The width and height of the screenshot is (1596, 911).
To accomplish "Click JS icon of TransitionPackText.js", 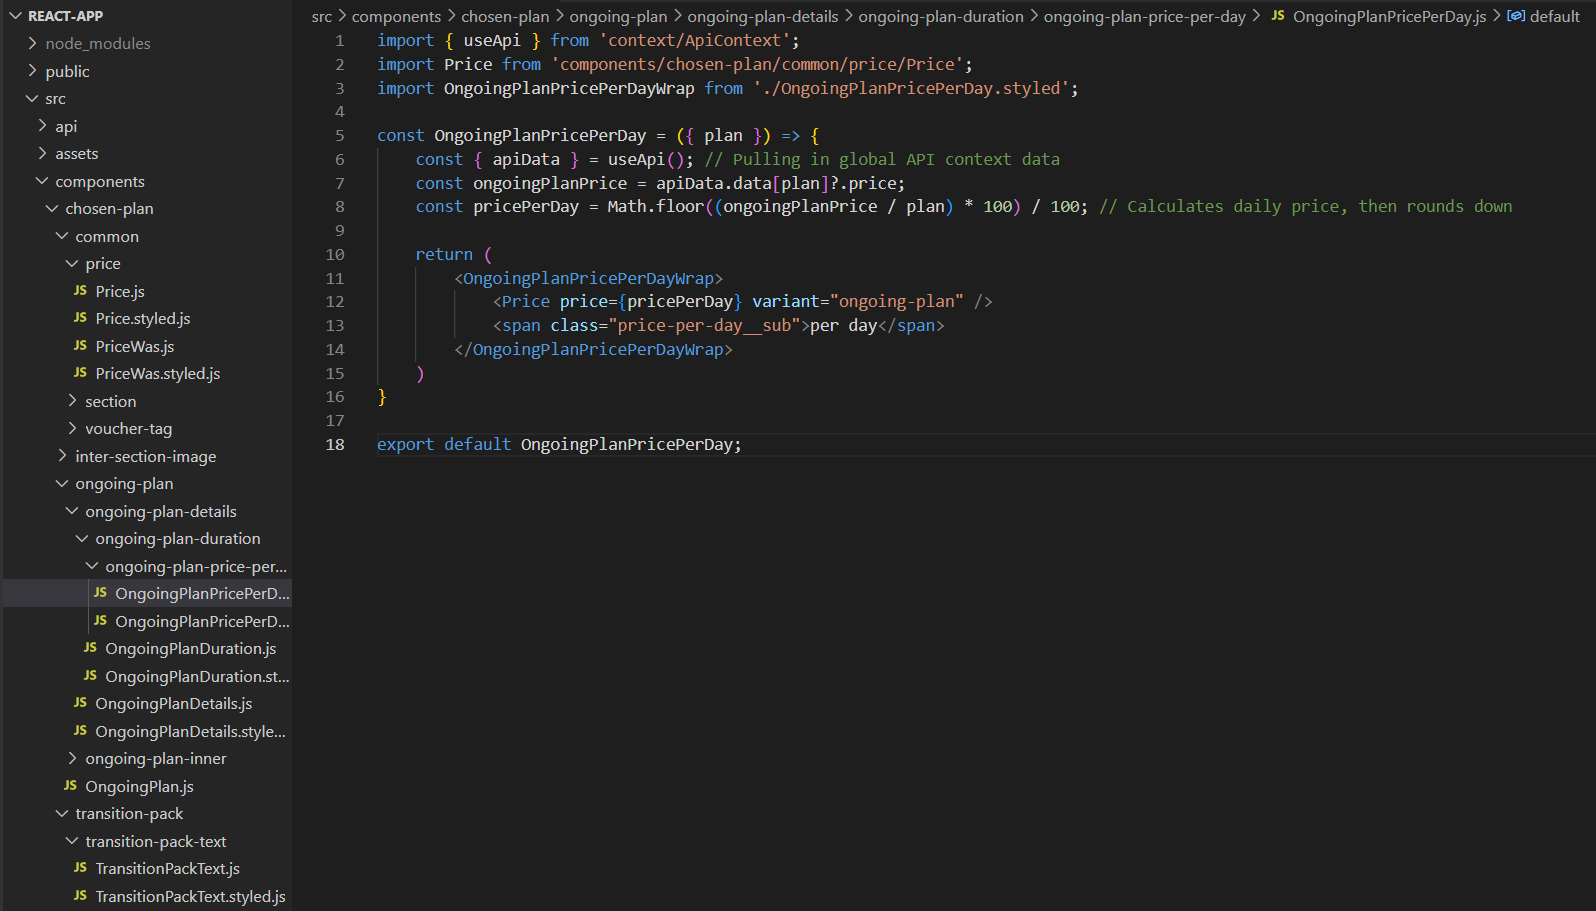I will click(x=80, y=867).
